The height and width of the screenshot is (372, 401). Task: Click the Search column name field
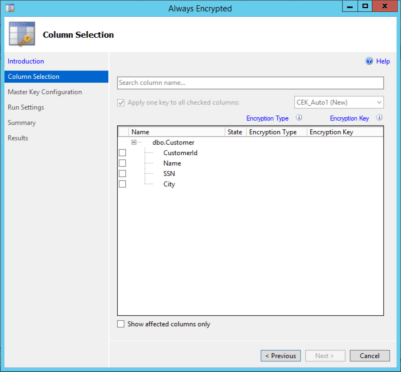point(250,83)
